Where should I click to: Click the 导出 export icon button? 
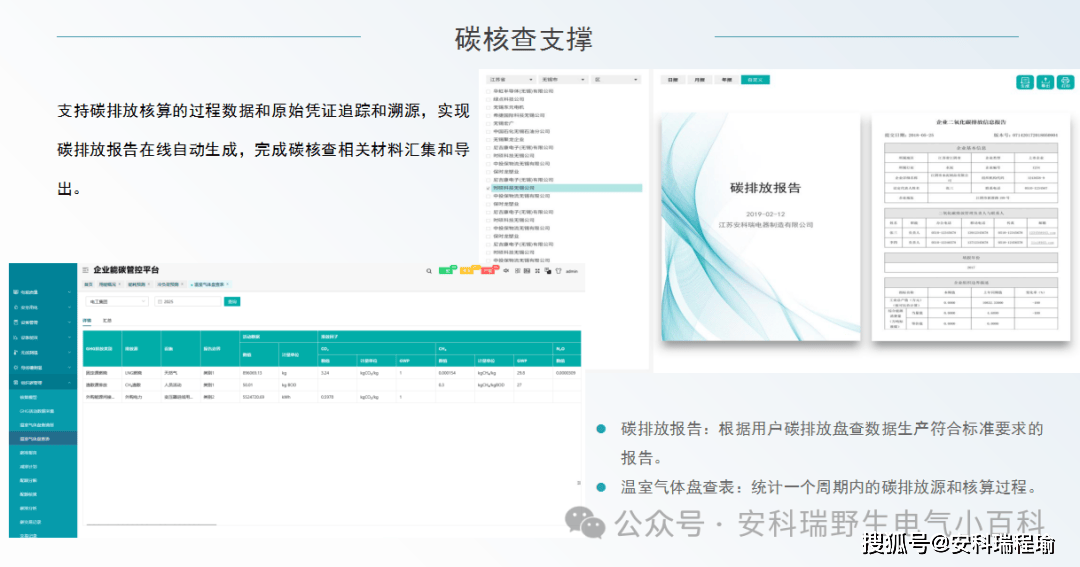[1045, 82]
